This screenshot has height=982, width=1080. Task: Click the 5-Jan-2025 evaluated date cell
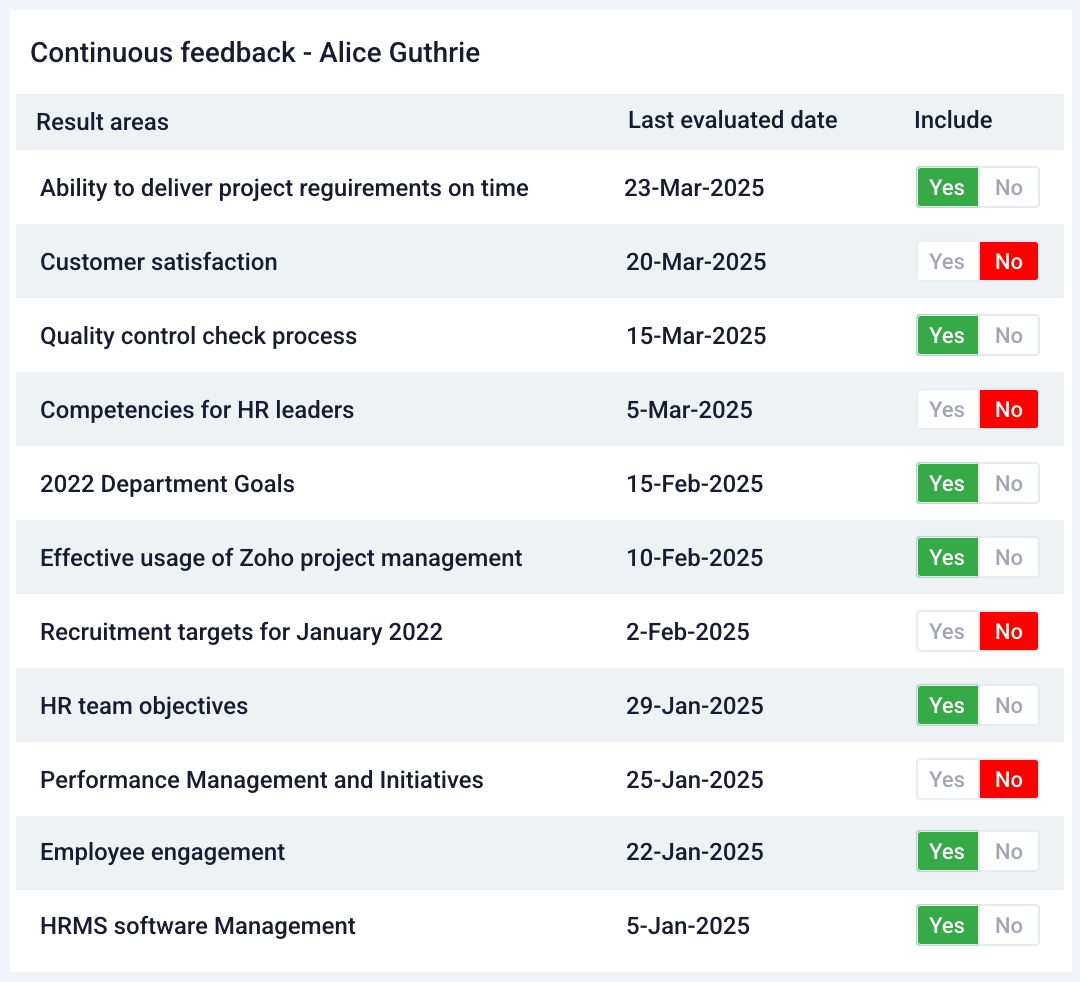point(688,926)
